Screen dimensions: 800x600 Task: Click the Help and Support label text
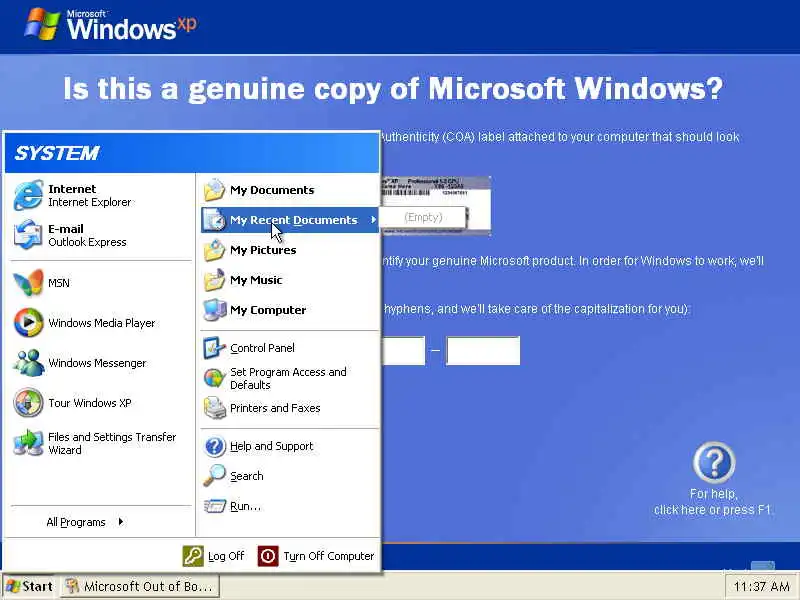coord(271,446)
